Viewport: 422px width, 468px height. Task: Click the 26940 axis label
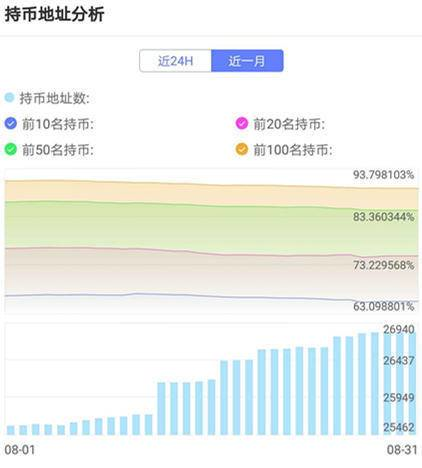pos(399,329)
